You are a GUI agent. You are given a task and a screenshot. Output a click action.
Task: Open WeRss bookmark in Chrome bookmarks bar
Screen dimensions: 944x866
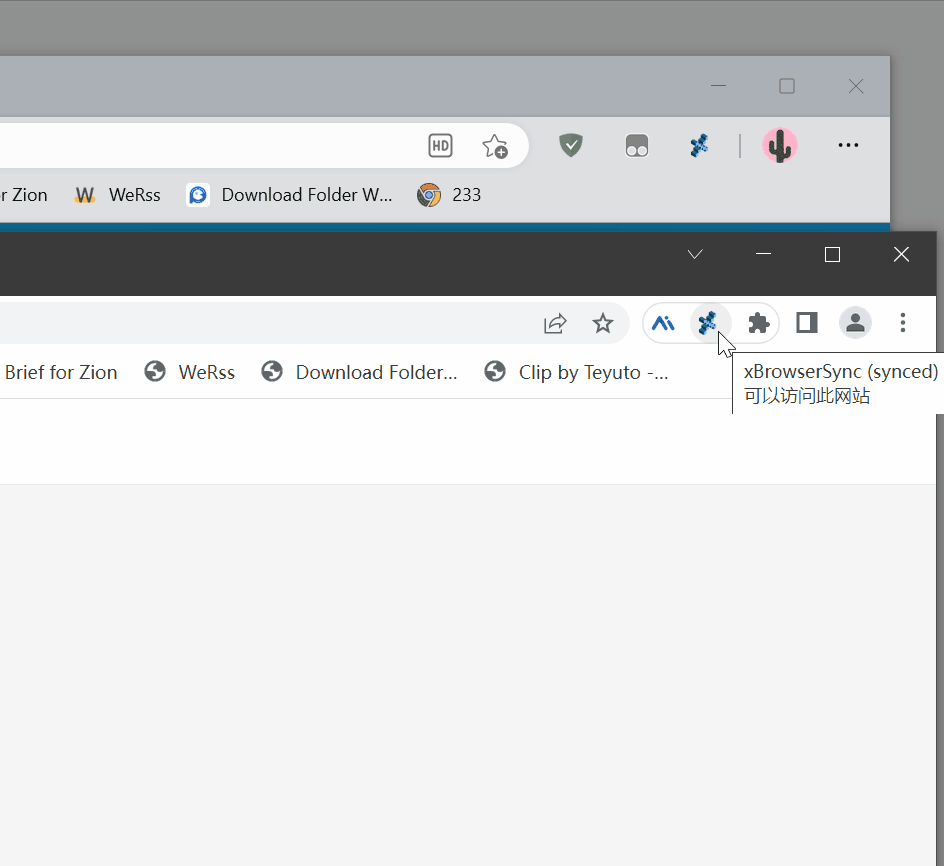[190, 372]
